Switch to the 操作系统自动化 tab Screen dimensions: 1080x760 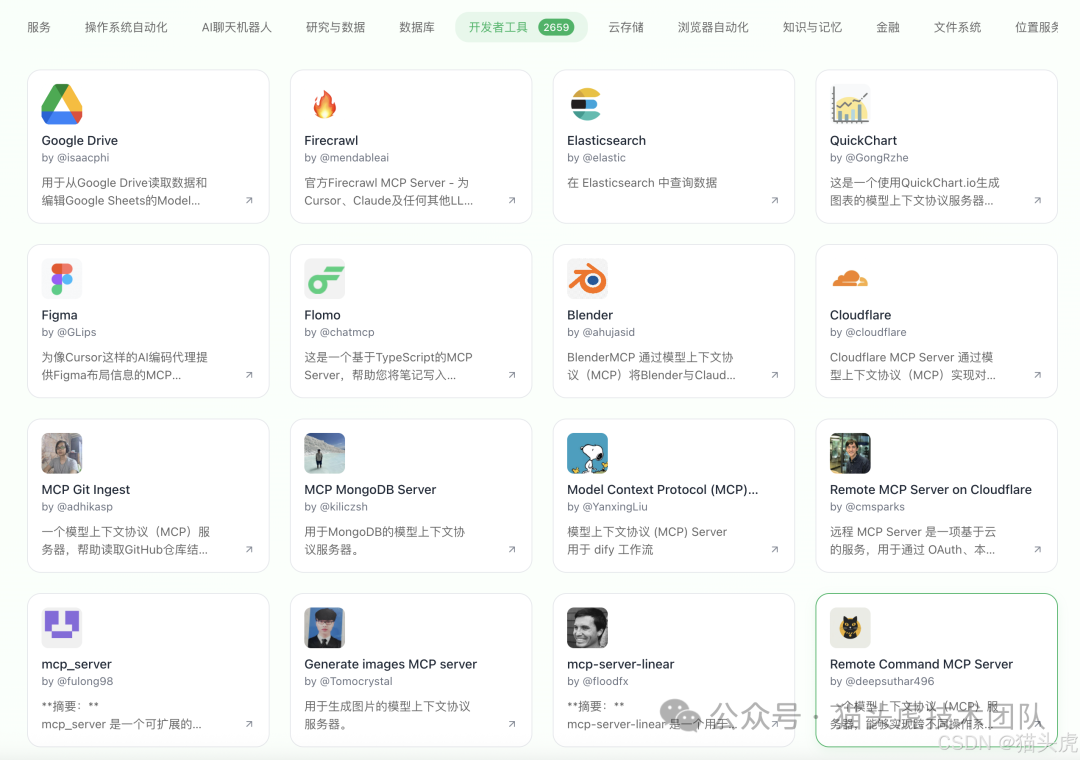pyautogui.click(x=126, y=28)
